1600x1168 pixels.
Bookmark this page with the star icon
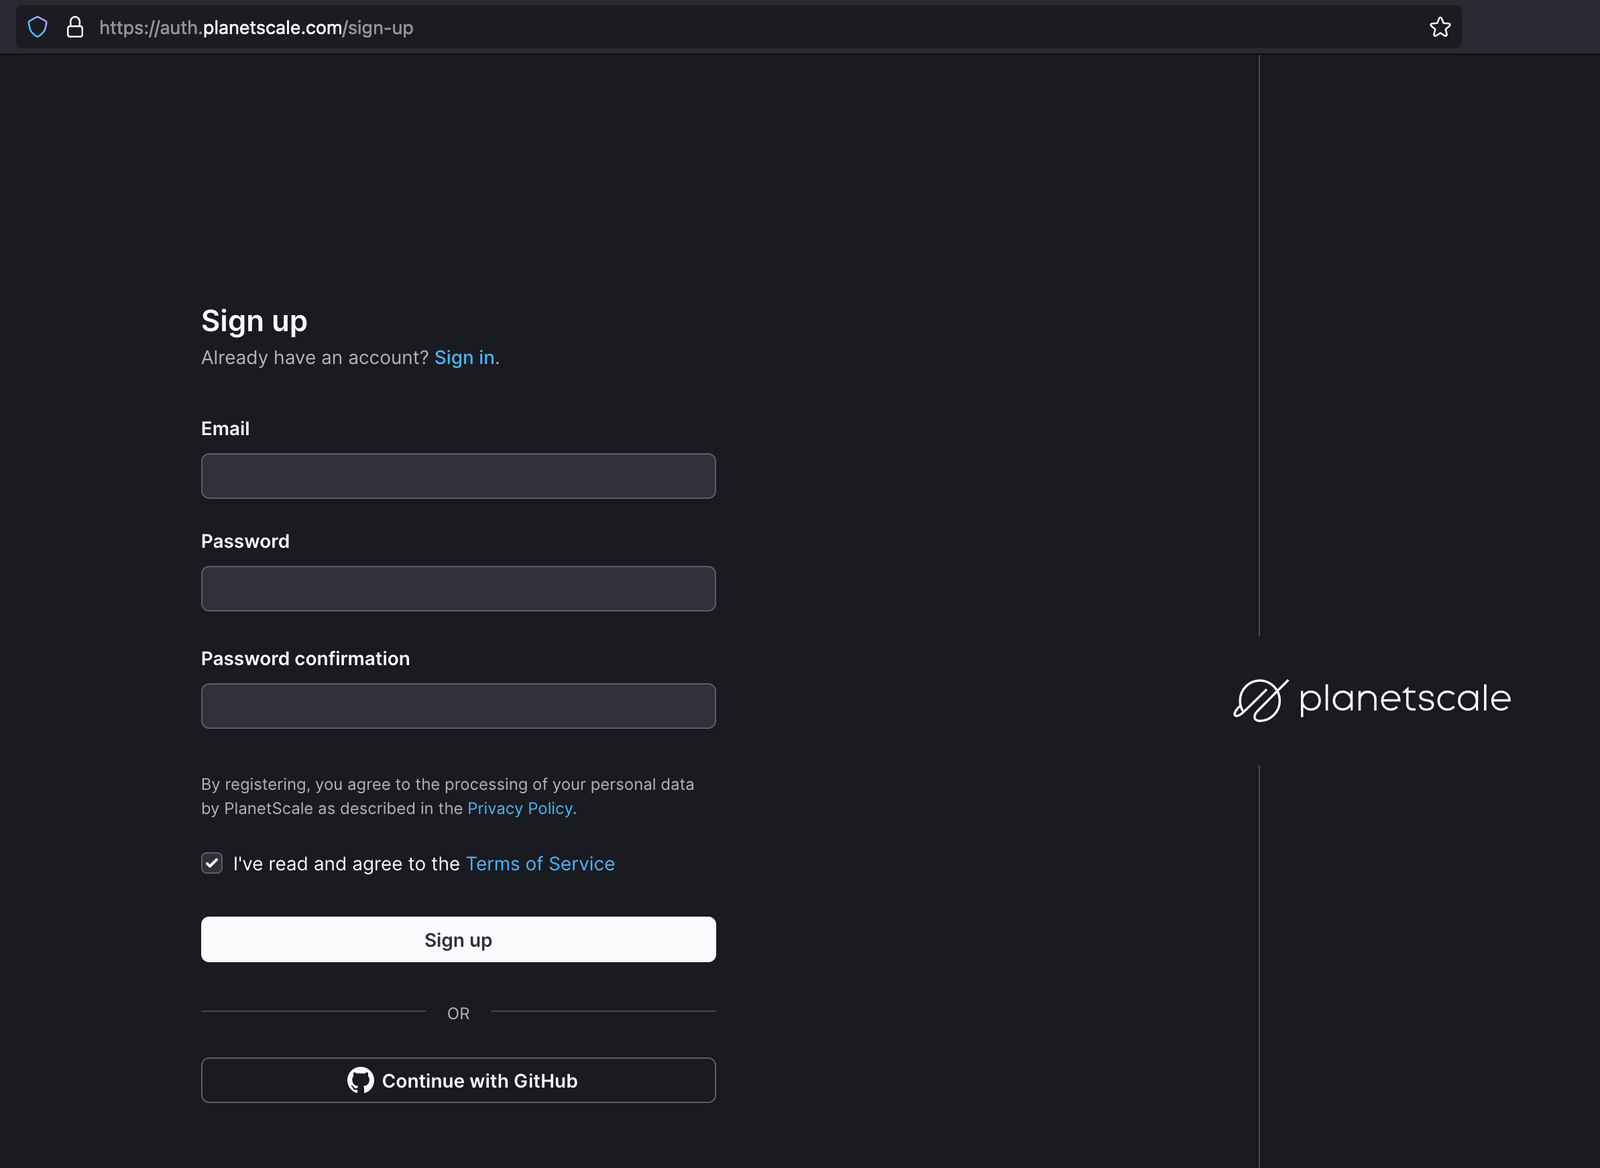1439,27
